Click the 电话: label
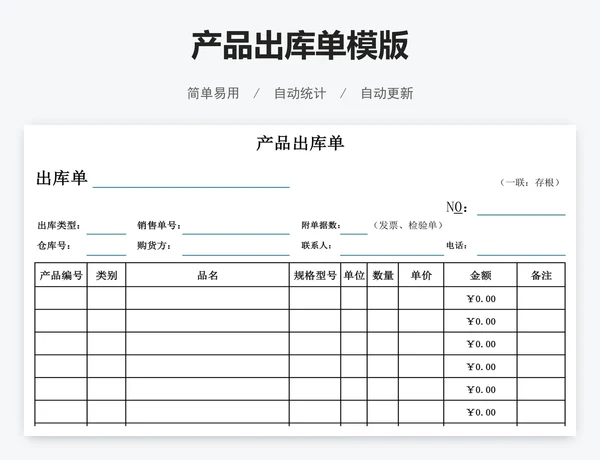Image resolution: width=600 pixels, height=460 pixels. pyautogui.click(x=456, y=246)
